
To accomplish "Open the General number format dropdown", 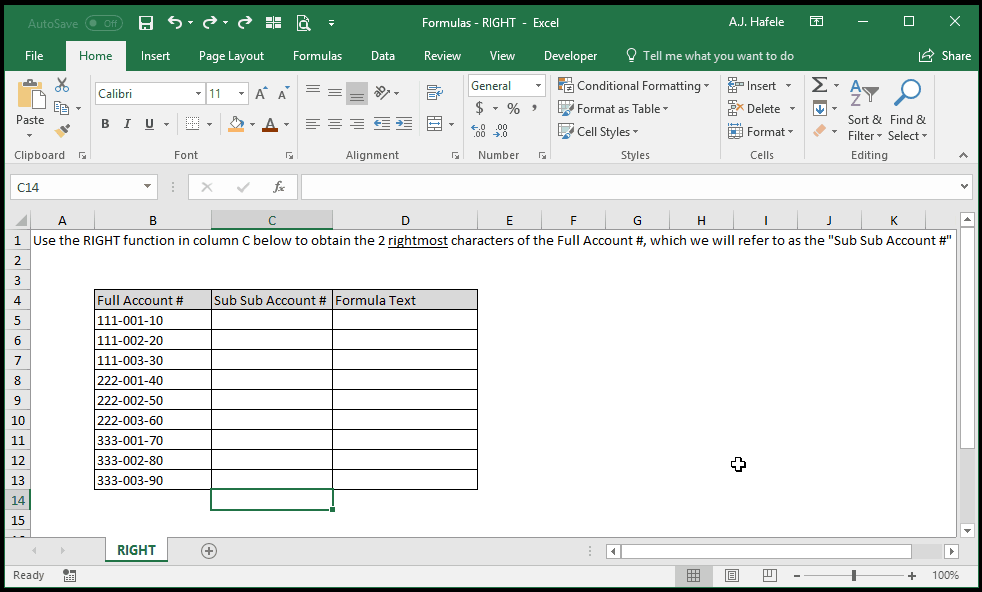I will coord(538,85).
